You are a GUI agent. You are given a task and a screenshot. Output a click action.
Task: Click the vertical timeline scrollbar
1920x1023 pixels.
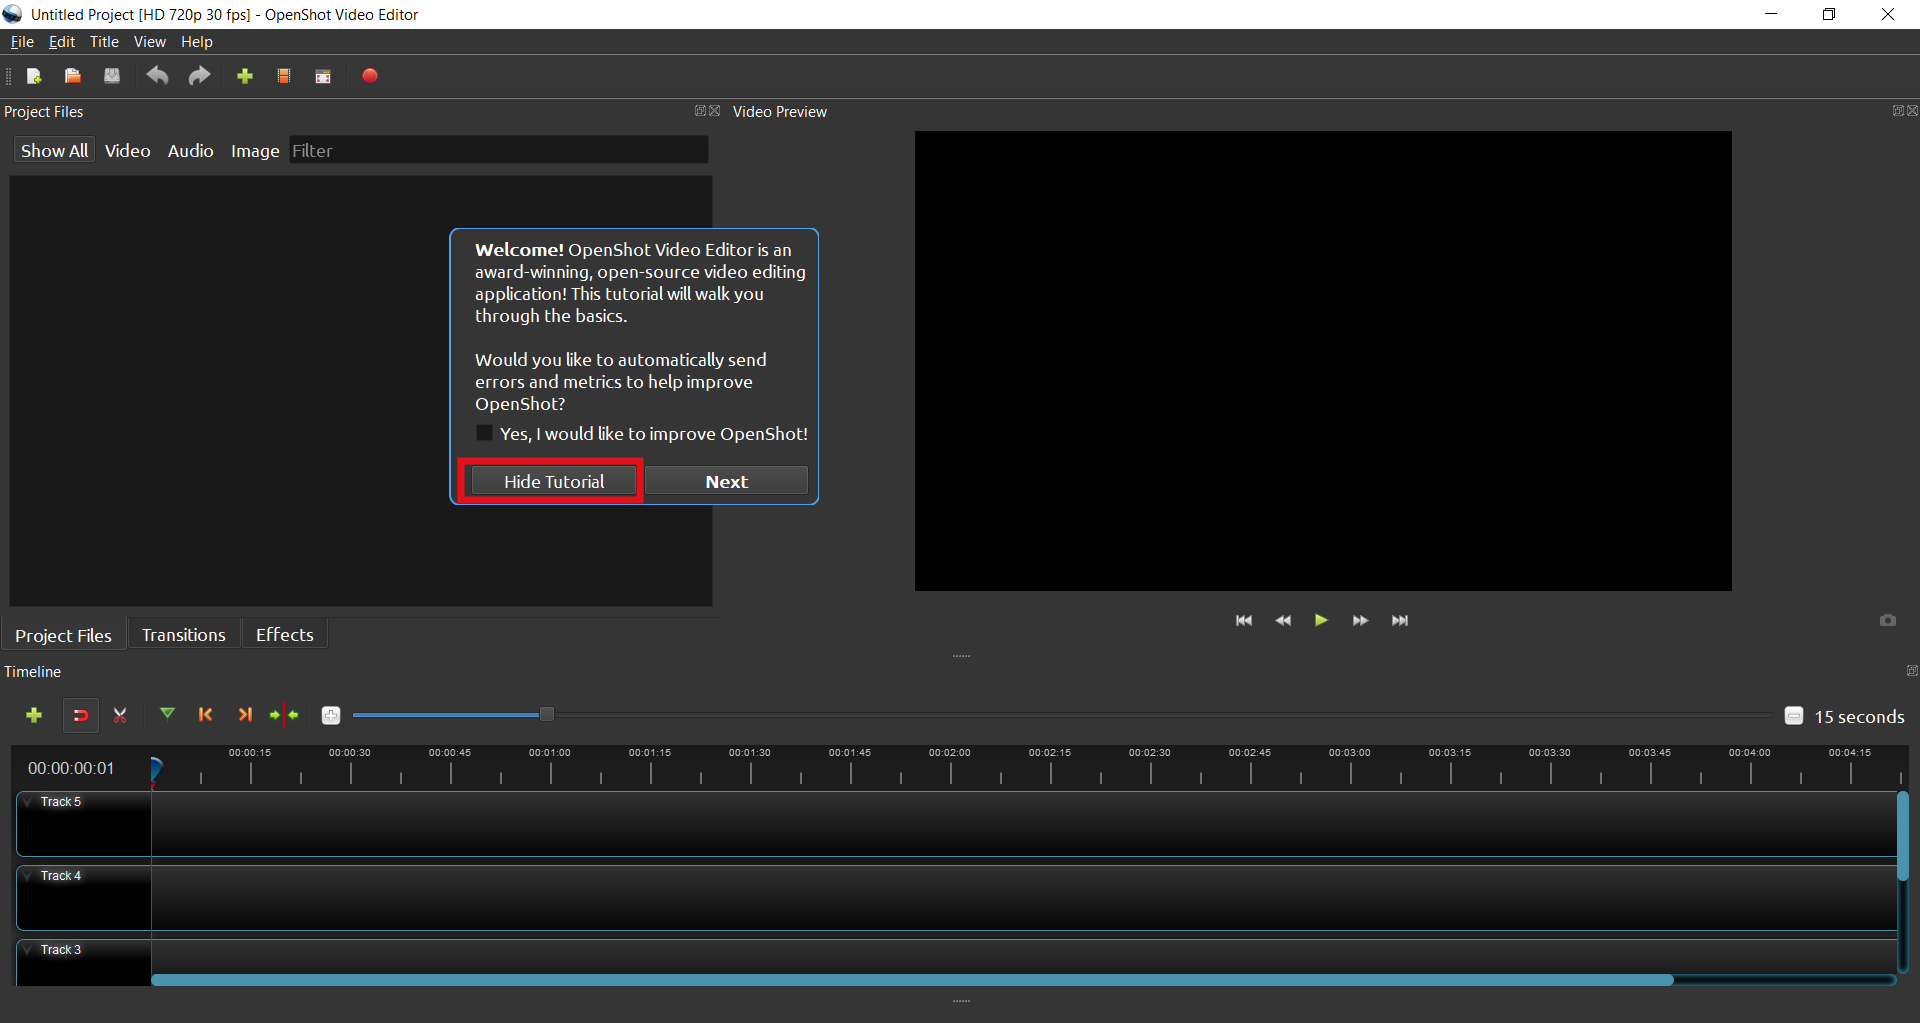coord(1903,836)
